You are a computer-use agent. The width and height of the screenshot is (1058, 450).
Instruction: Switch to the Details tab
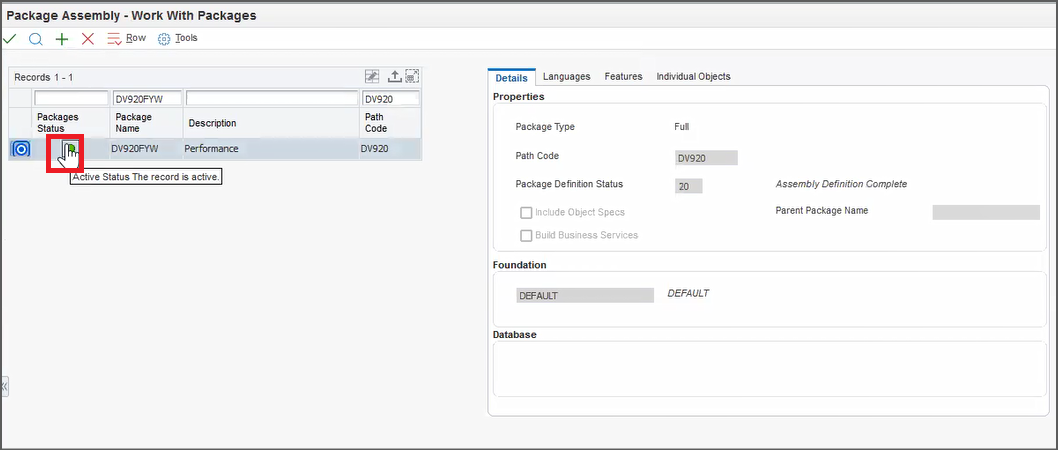511,78
